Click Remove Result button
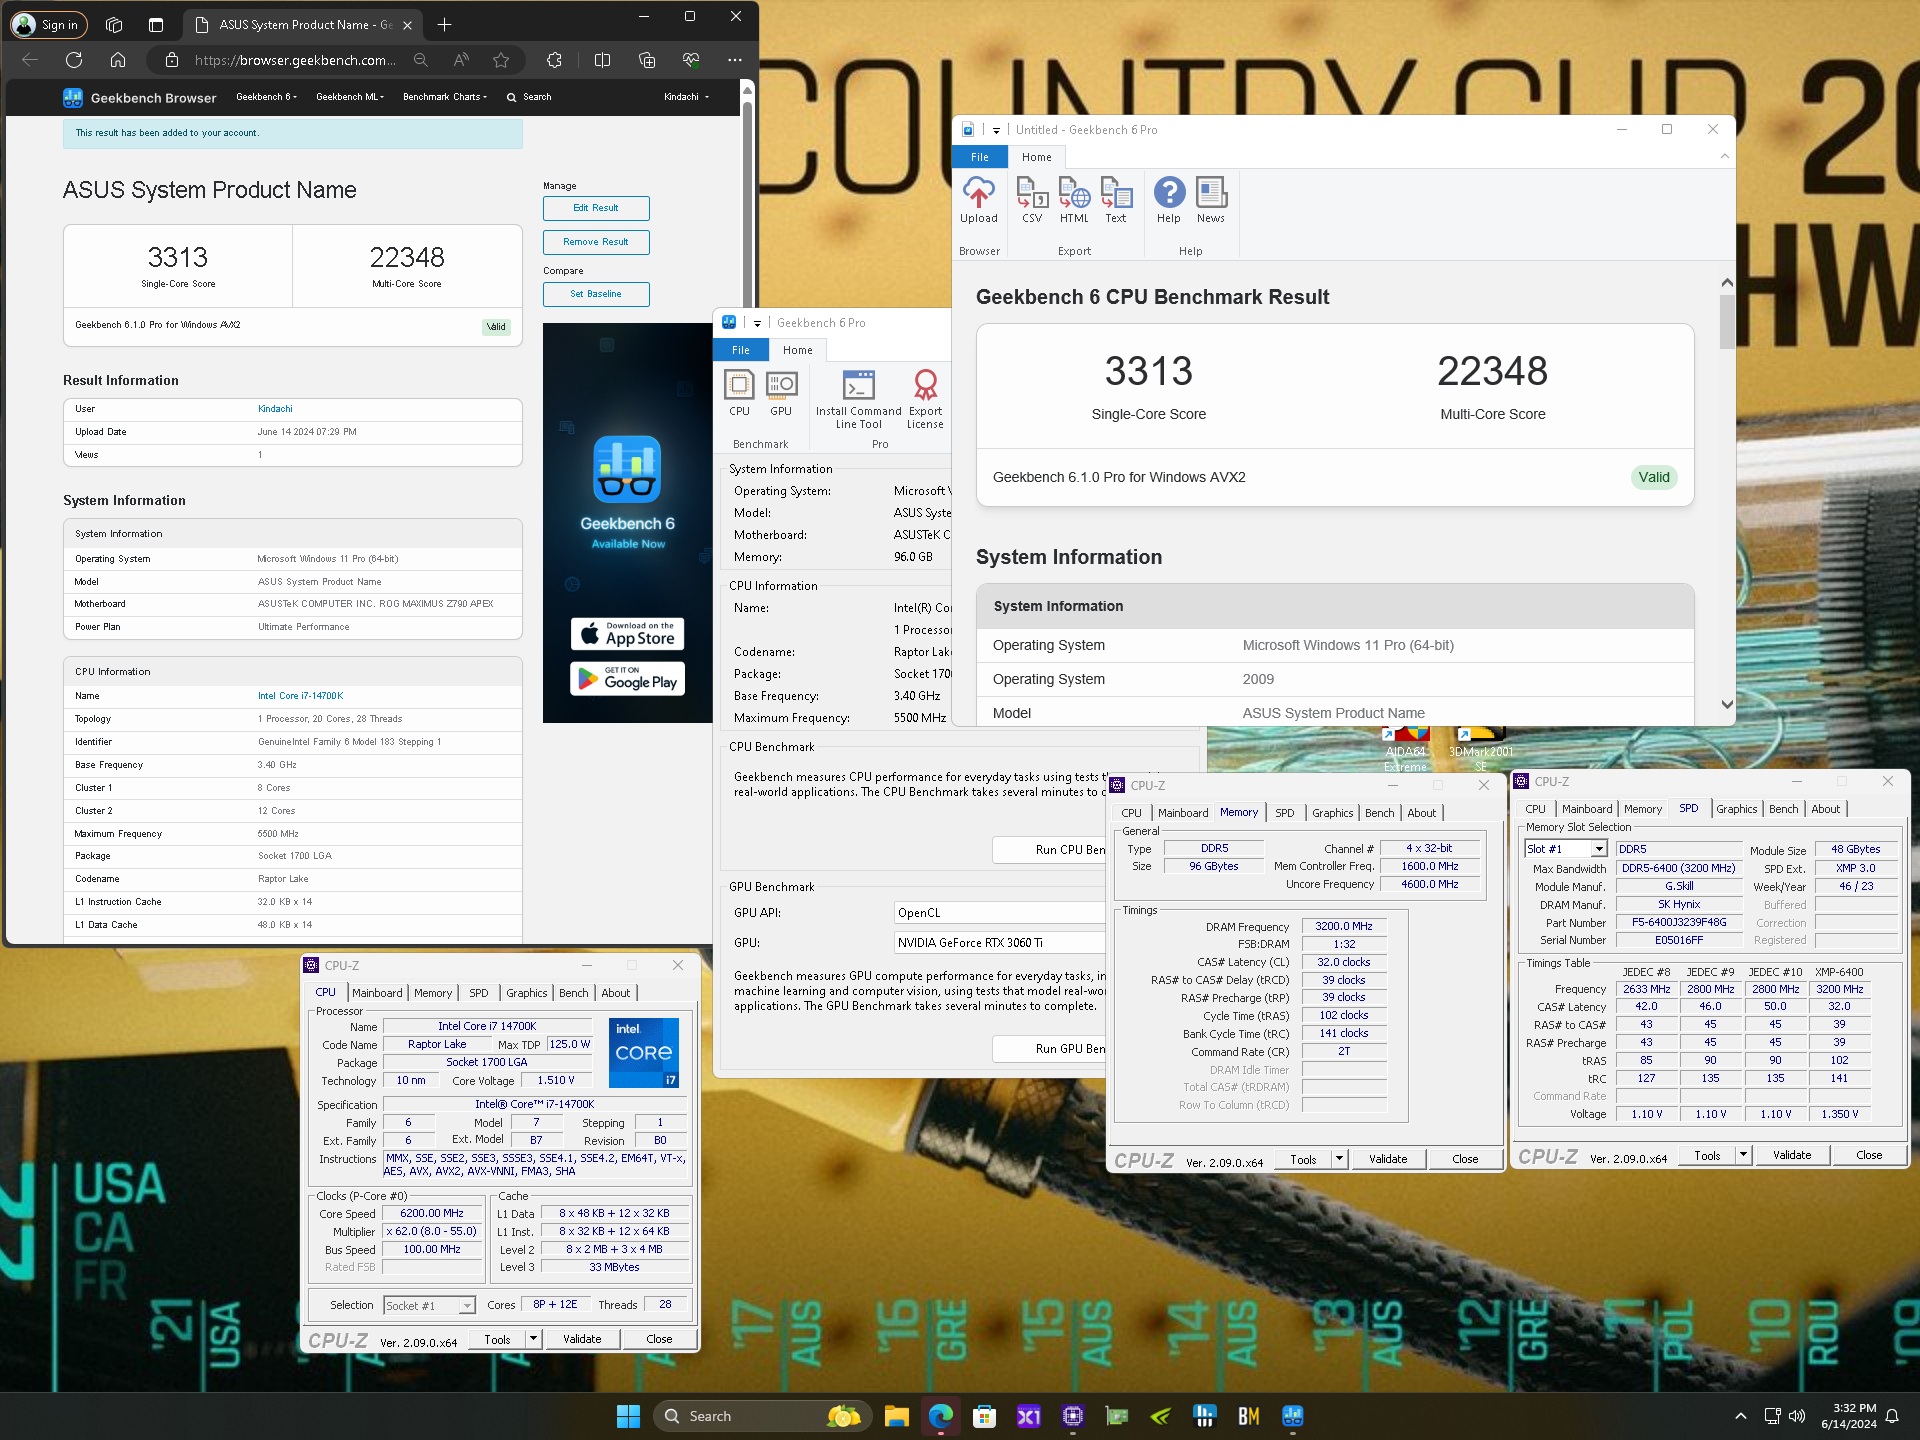 (x=596, y=242)
